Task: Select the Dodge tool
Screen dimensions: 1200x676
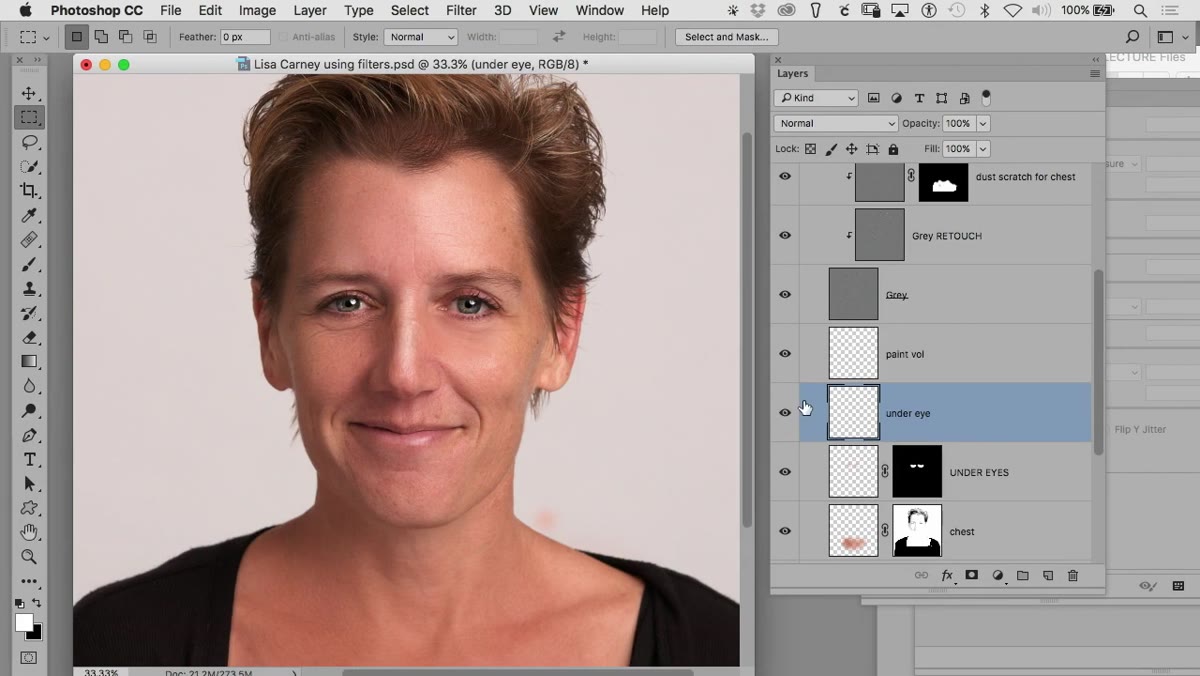Action: 29,411
